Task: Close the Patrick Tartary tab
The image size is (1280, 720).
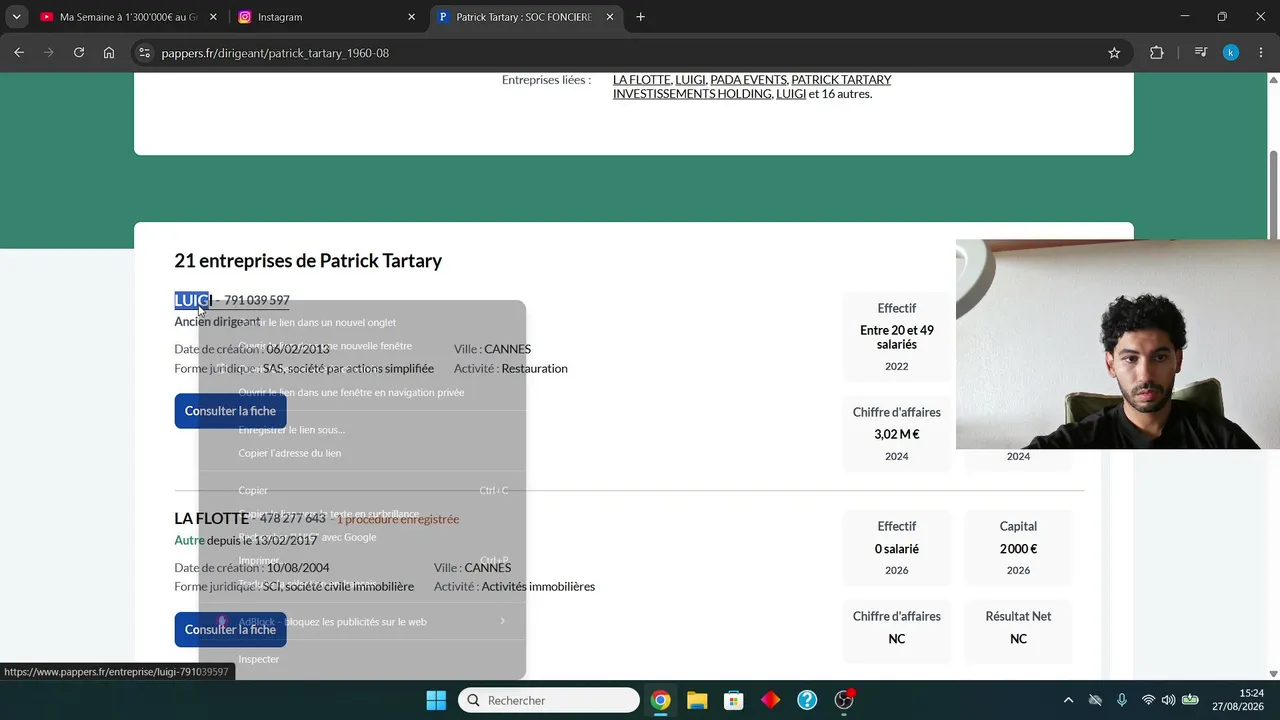Action: click(610, 17)
